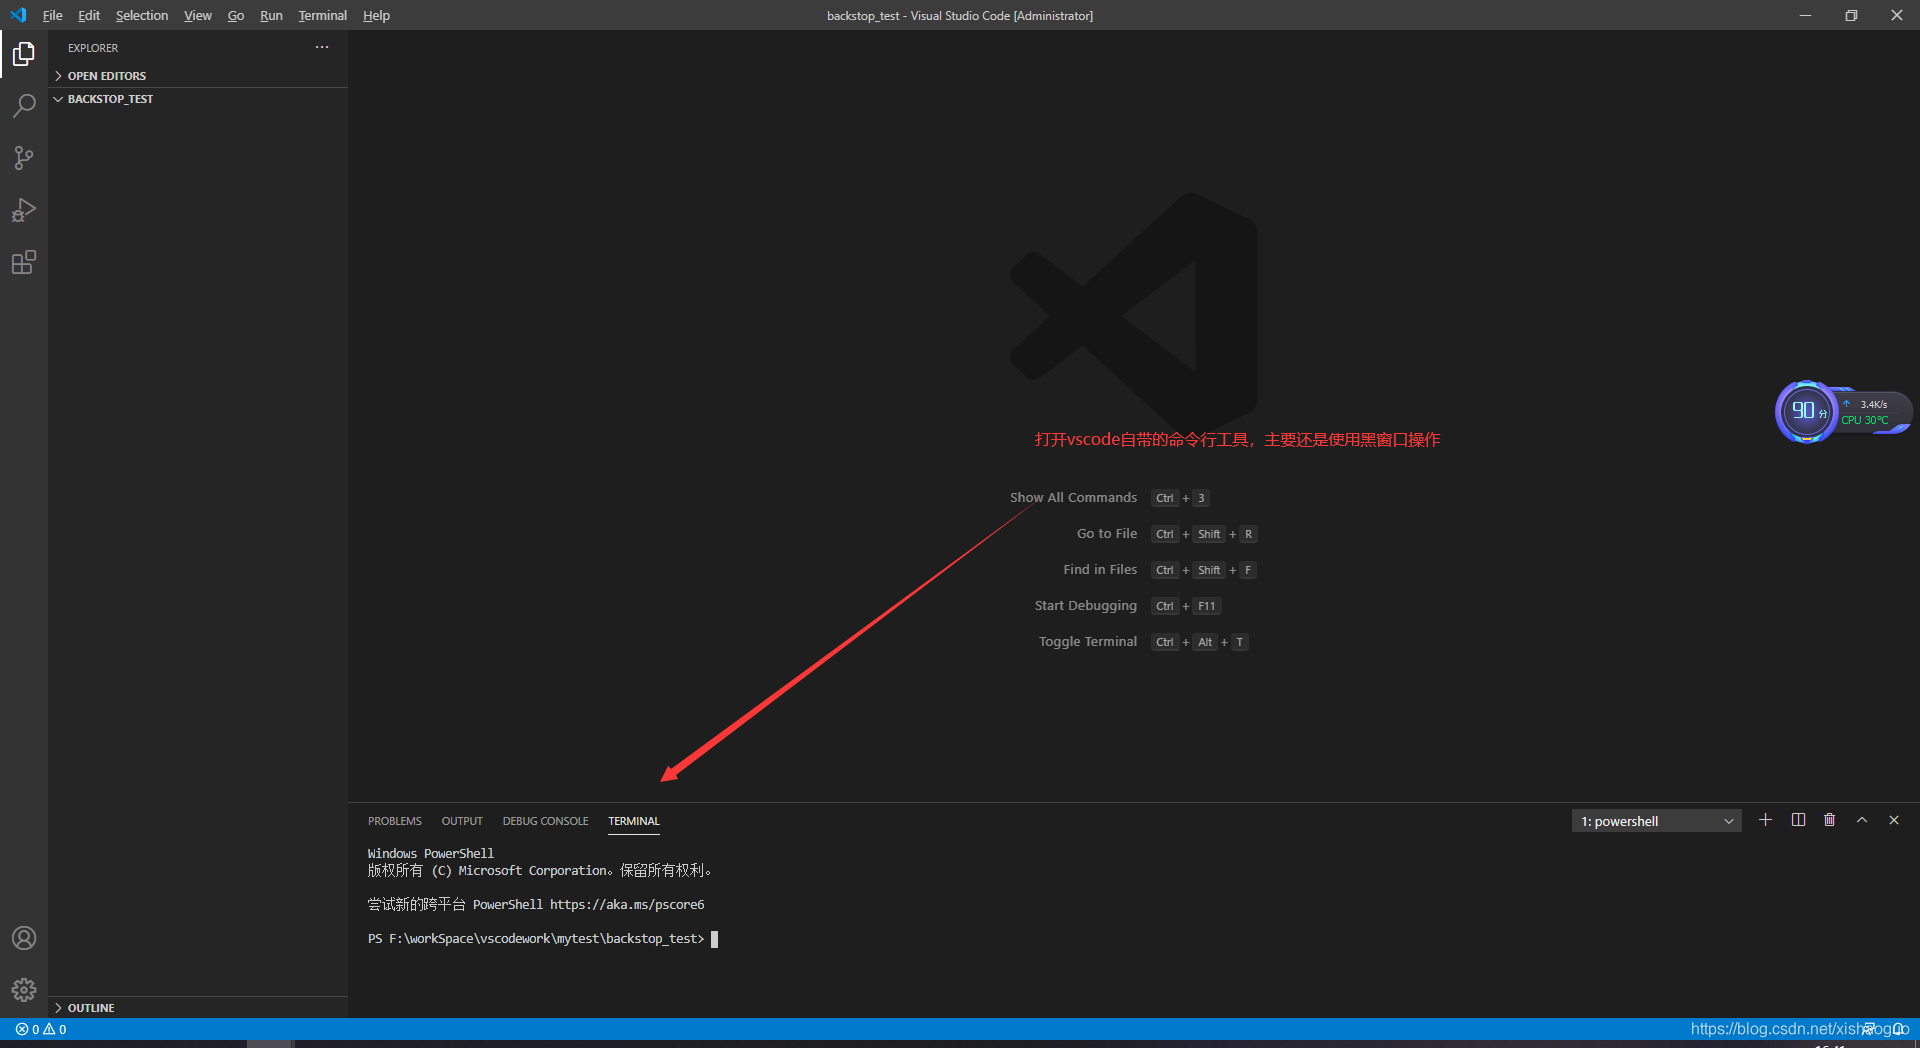
Task: Open the Manage gear icon
Action: (x=24, y=990)
